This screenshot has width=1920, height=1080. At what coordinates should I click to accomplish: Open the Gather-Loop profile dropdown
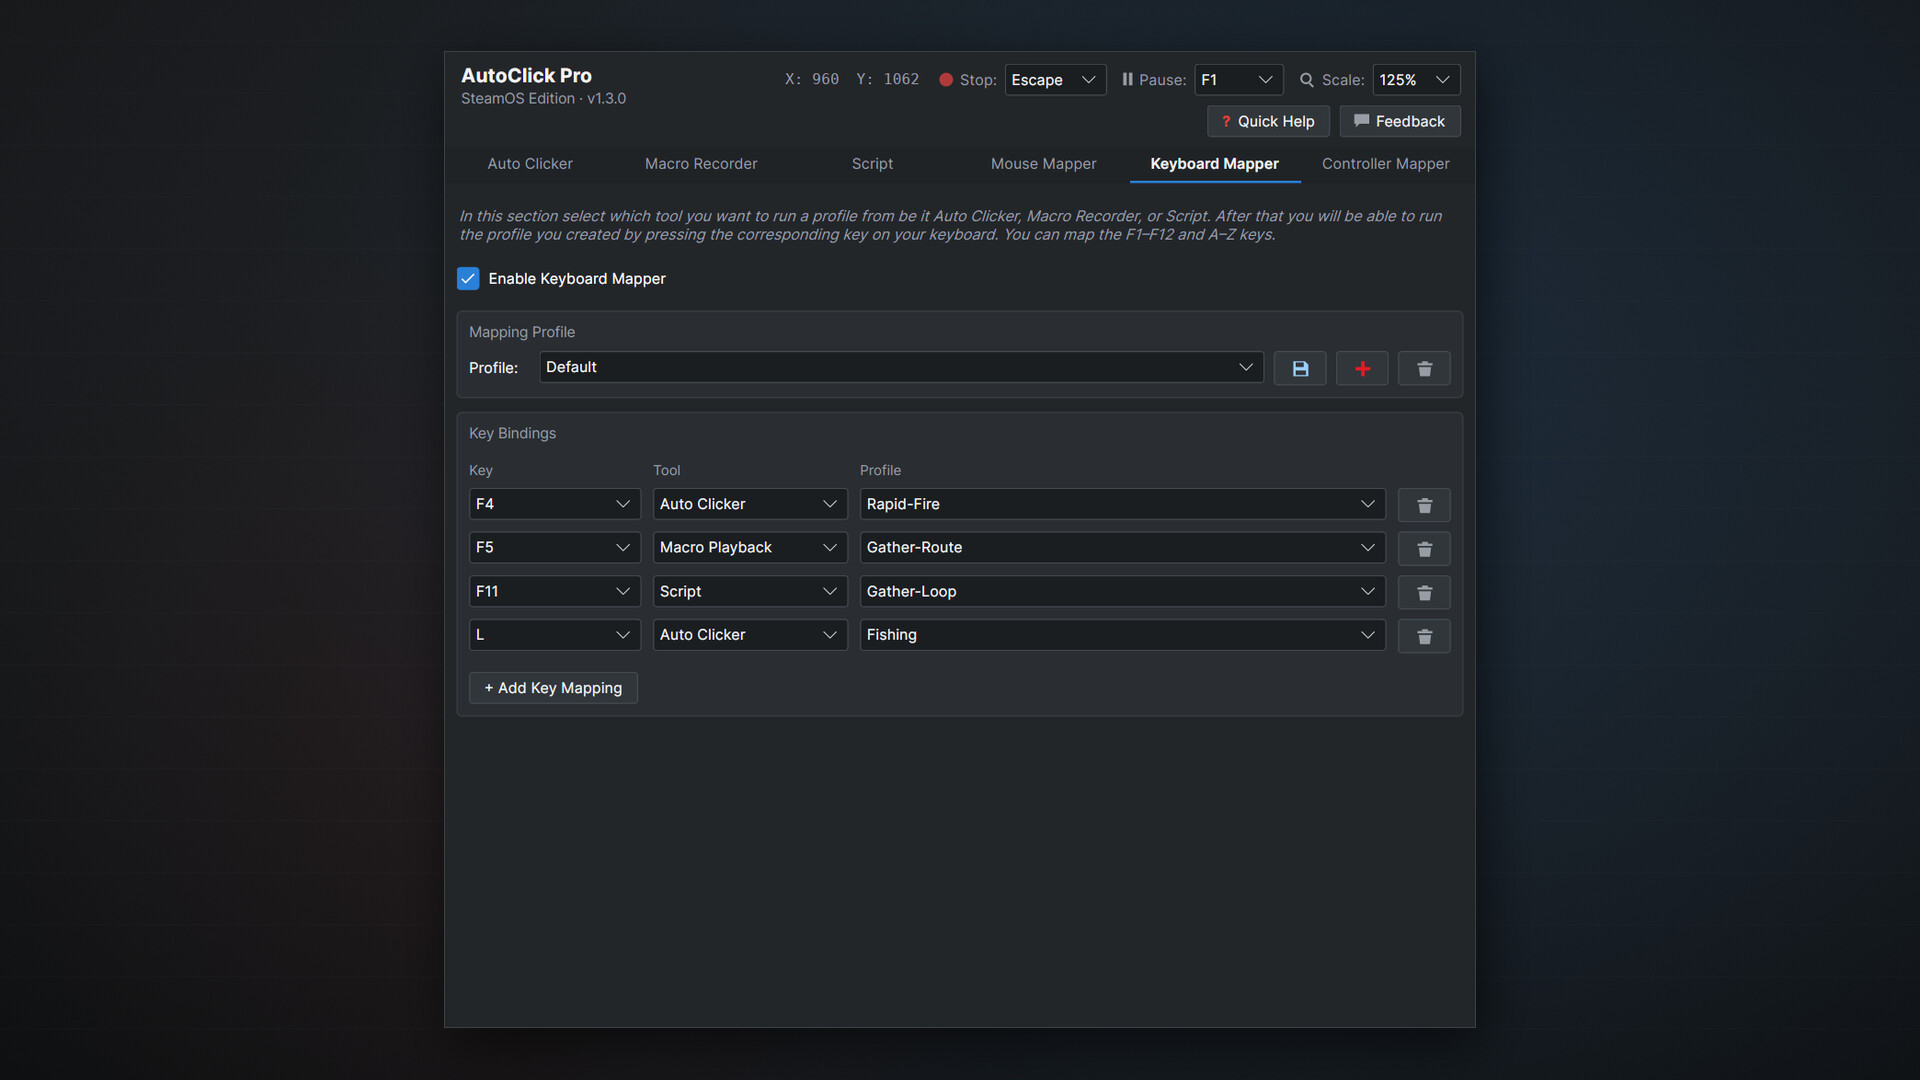(x=1122, y=591)
